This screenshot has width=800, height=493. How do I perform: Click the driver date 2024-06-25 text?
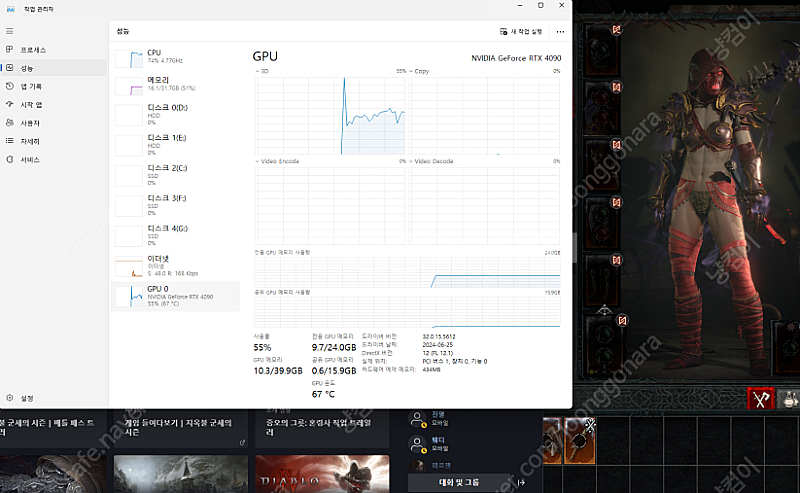437,345
